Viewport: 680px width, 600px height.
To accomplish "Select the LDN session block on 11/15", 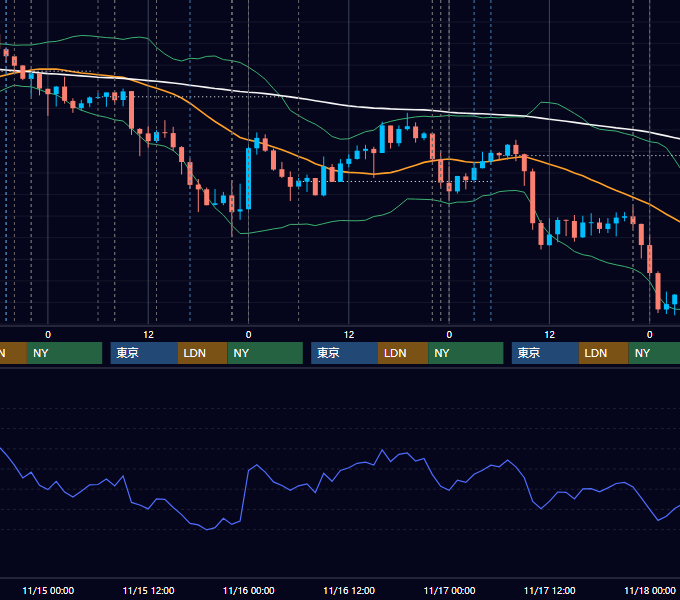I will coord(203,353).
